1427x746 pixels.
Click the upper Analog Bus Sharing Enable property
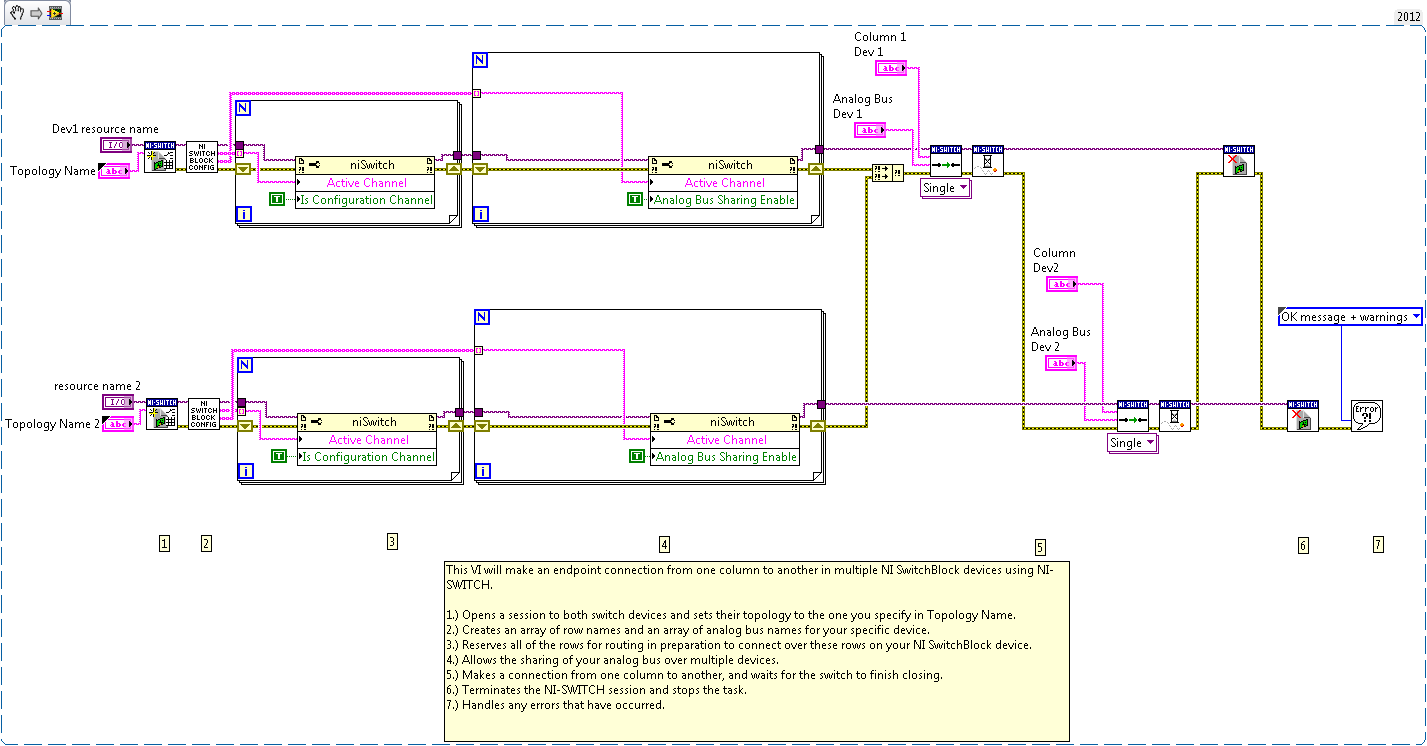pos(723,200)
